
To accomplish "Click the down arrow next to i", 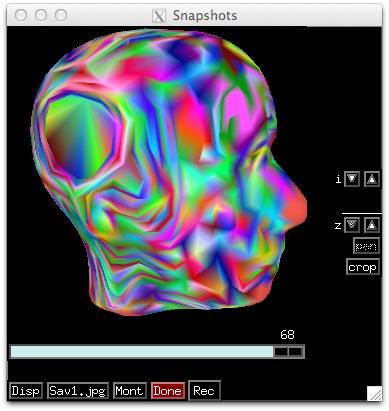I will [352, 179].
